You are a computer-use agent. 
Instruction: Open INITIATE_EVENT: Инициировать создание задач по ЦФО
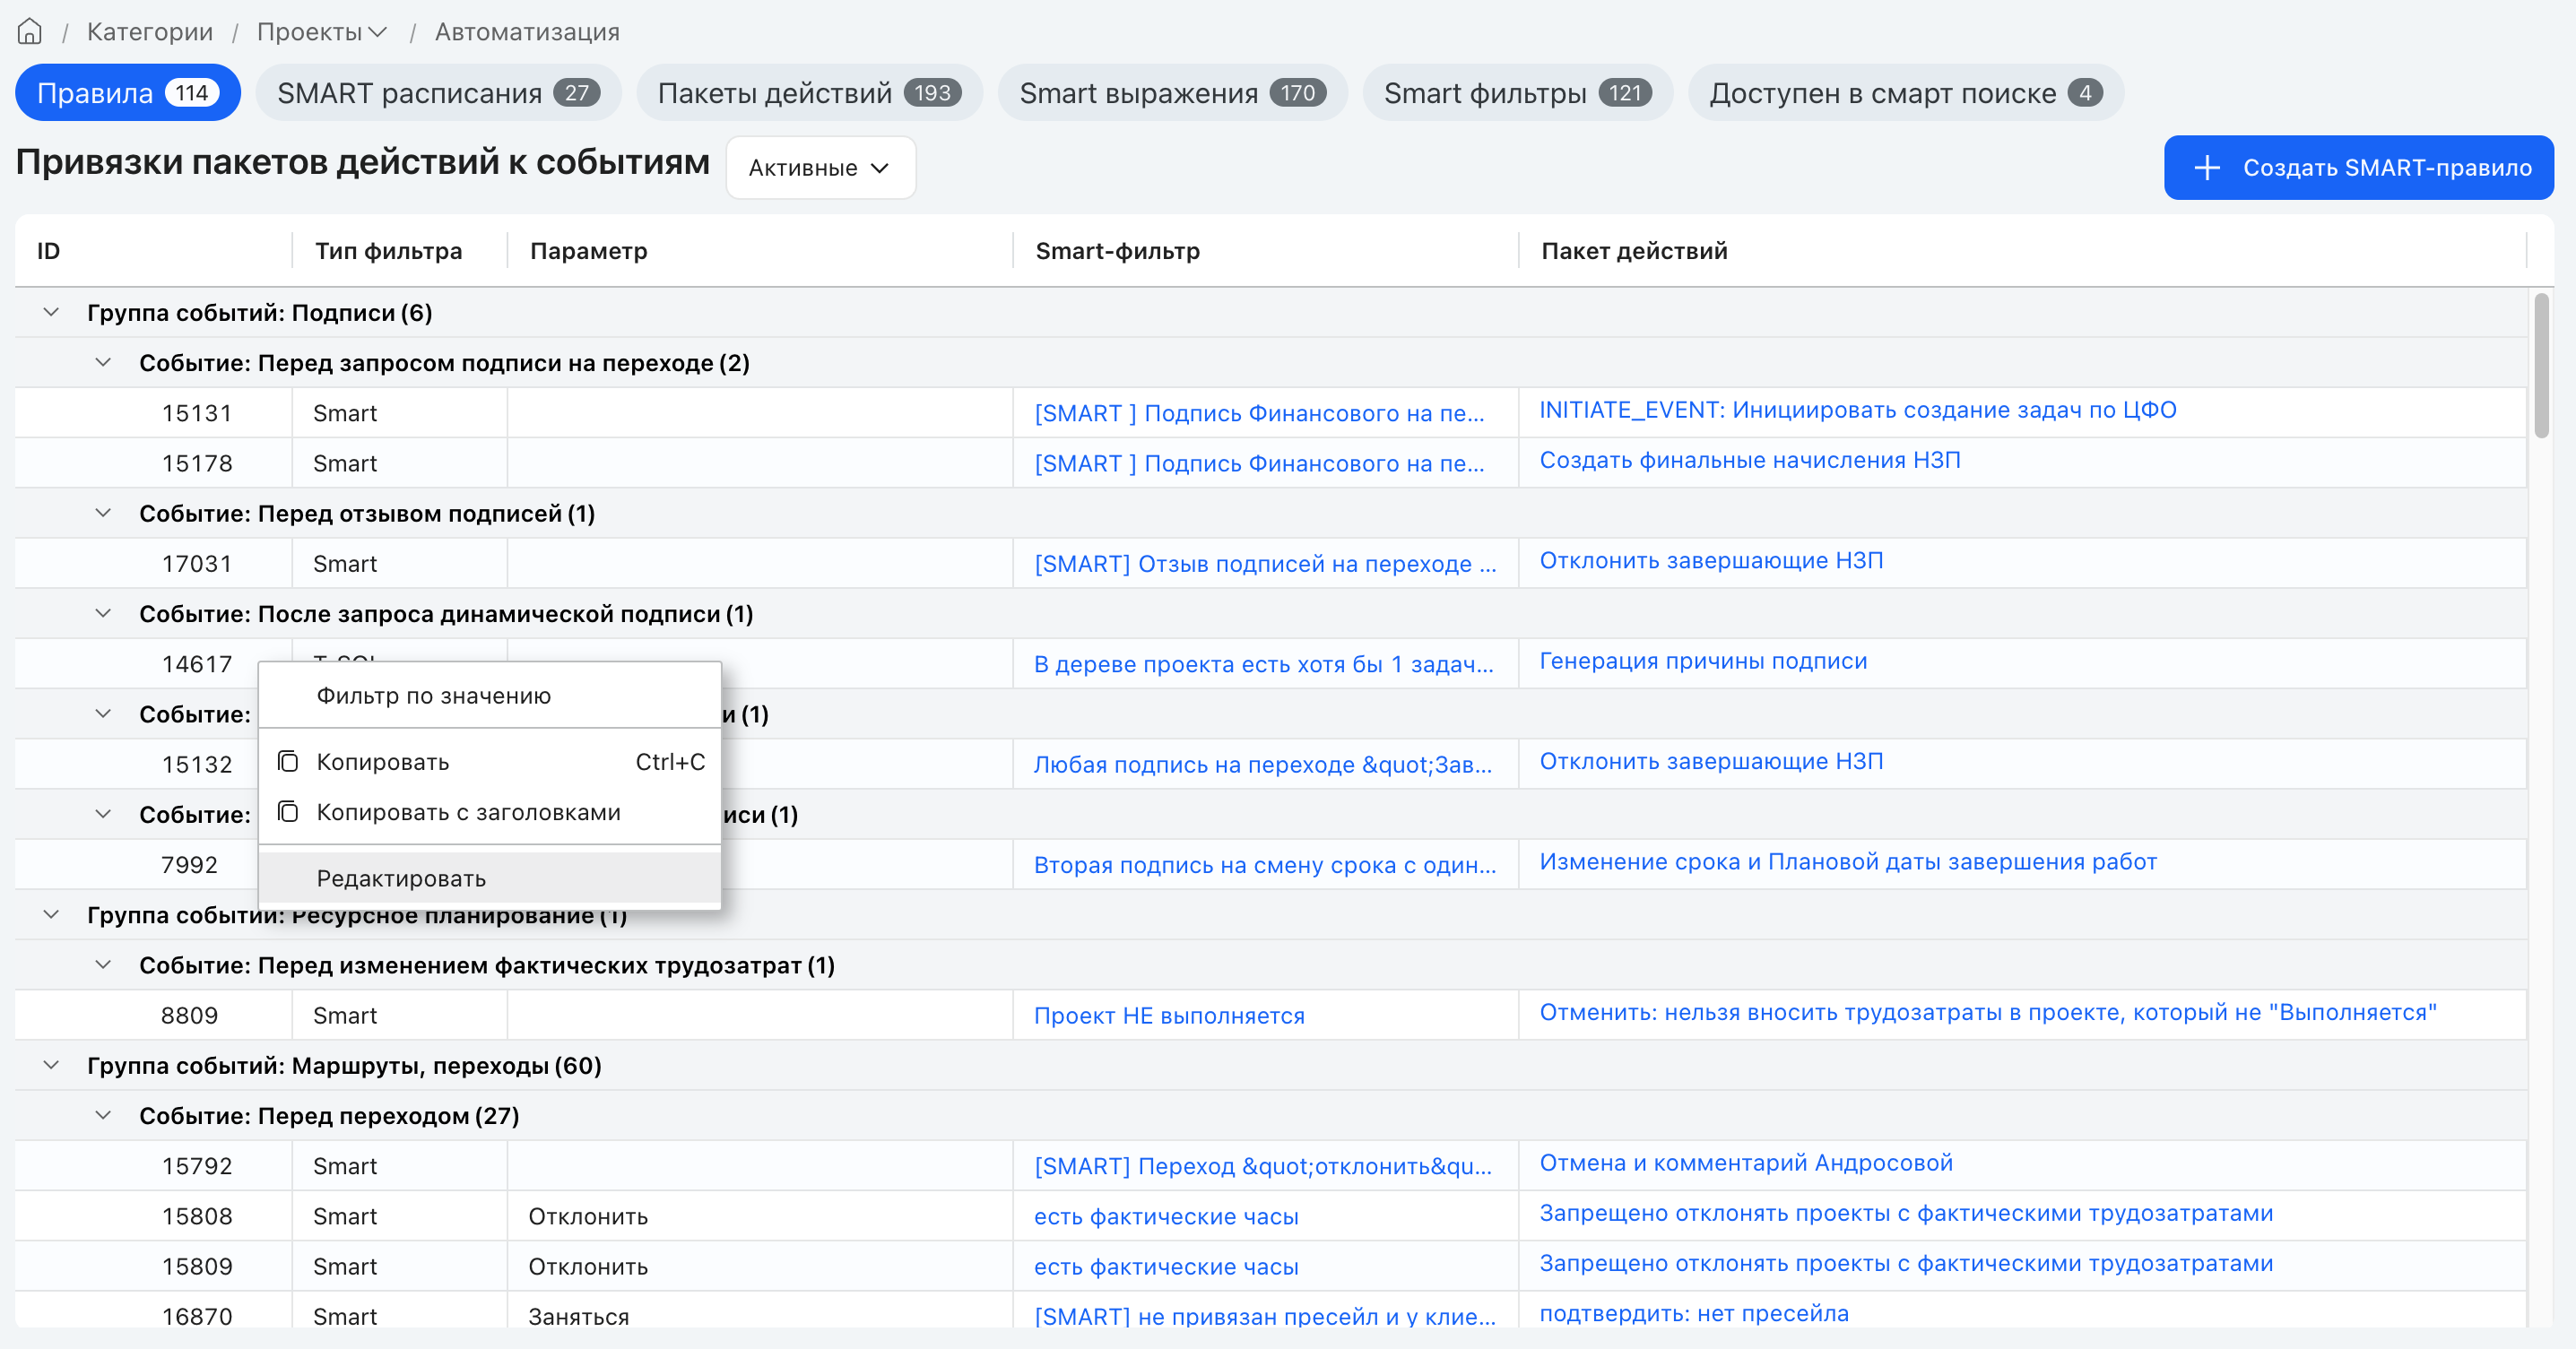(1857, 410)
